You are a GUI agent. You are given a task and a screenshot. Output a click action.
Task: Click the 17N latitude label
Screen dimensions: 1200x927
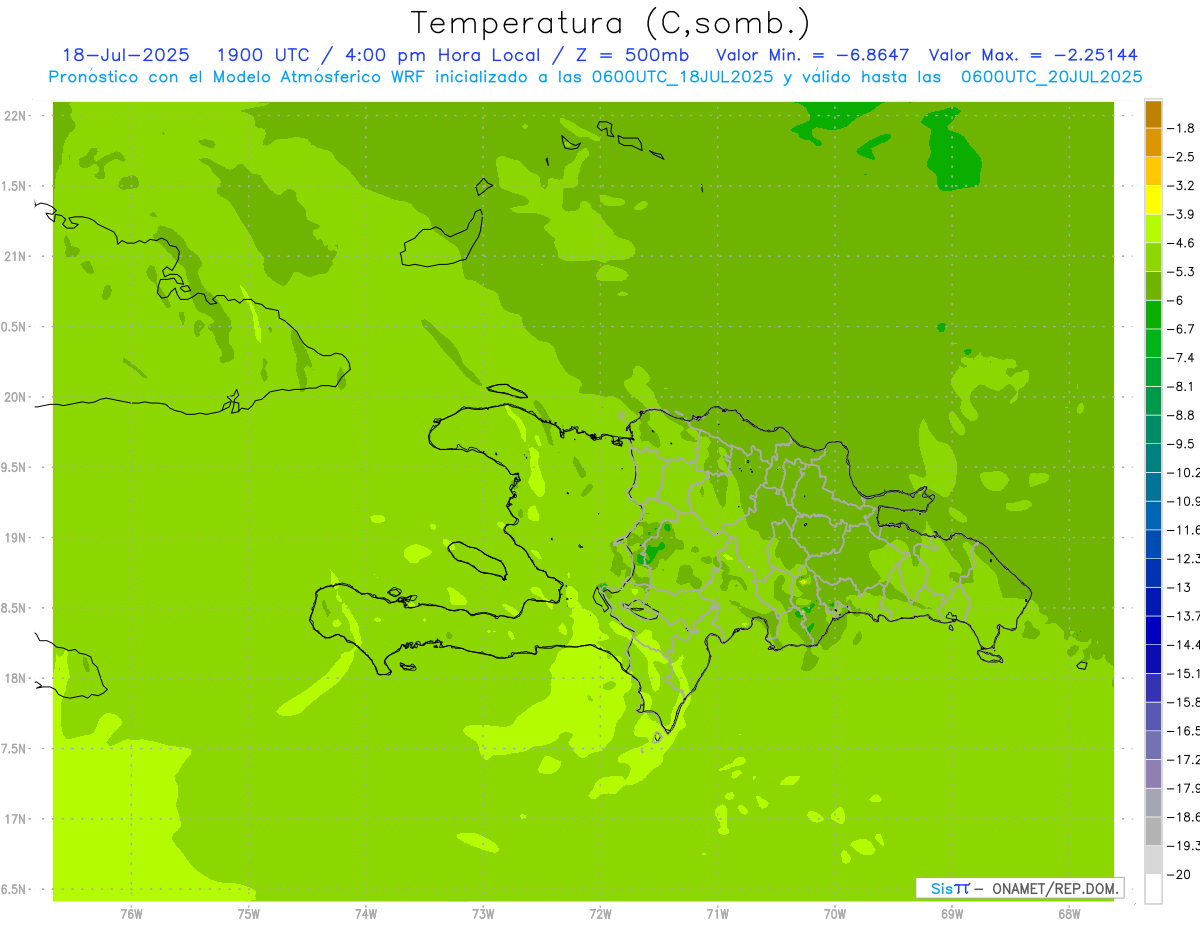pos(17,819)
